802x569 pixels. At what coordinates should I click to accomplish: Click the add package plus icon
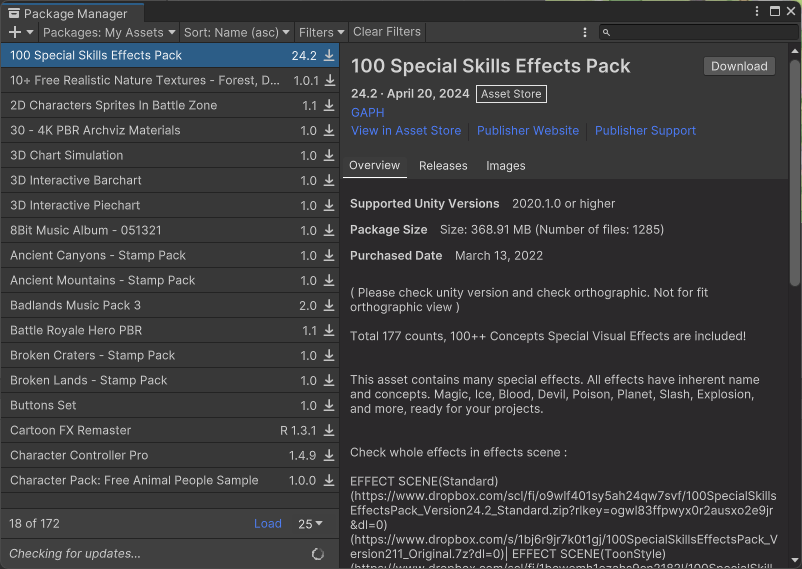pos(15,33)
